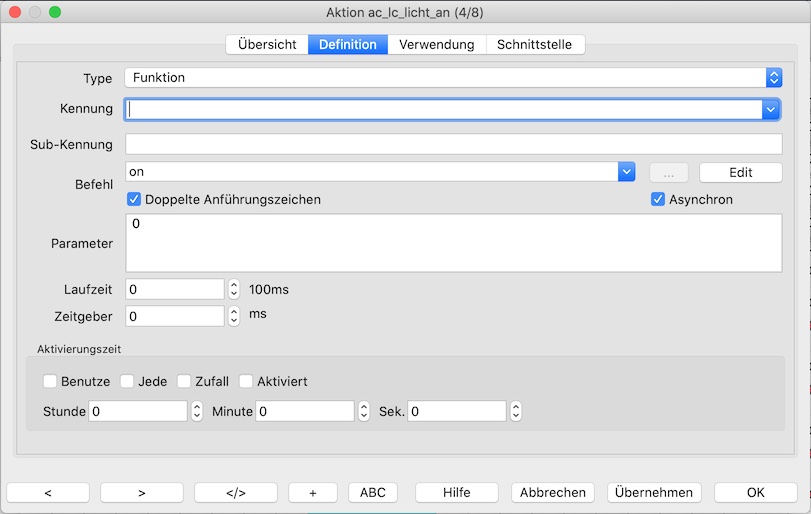Adjust the Laufzeit stepper arrows
The height and width of the screenshot is (514, 811).
tap(234, 289)
